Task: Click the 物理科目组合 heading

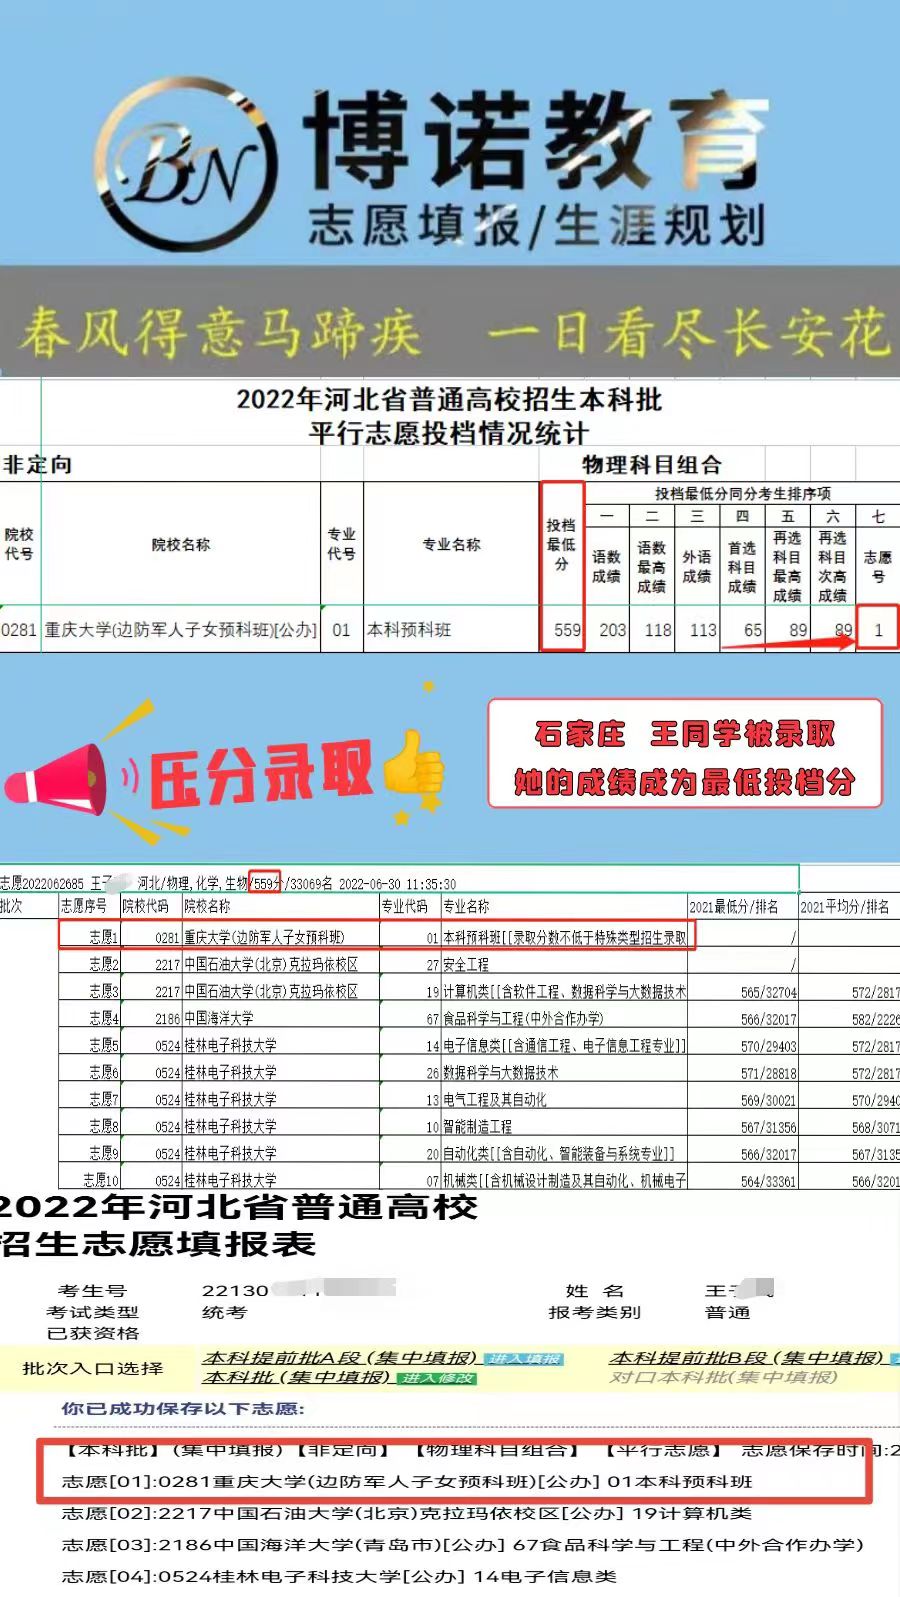Action: (x=652, y=465)
